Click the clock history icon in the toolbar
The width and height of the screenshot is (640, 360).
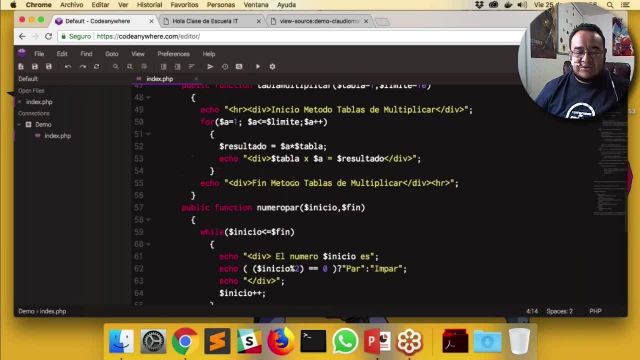[x=225, y=67]
